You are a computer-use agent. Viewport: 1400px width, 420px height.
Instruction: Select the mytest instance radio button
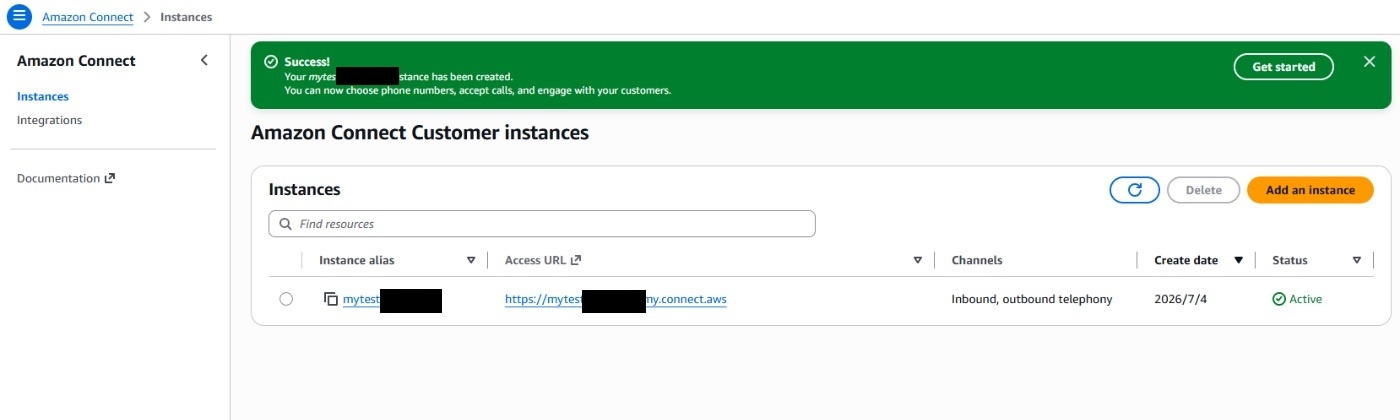tap(286, 299)
